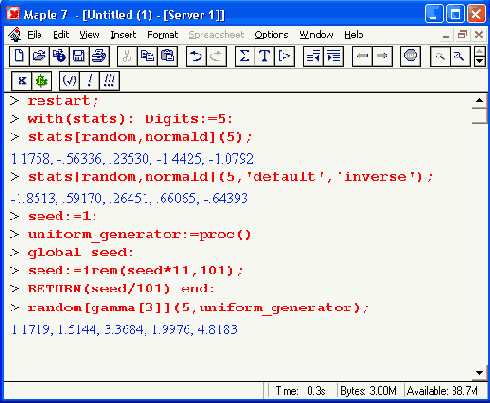This screenshot has width=490, height=403.
Task: Click the 'uniform_generator:=proc()' line
Action: click(139, 235)
